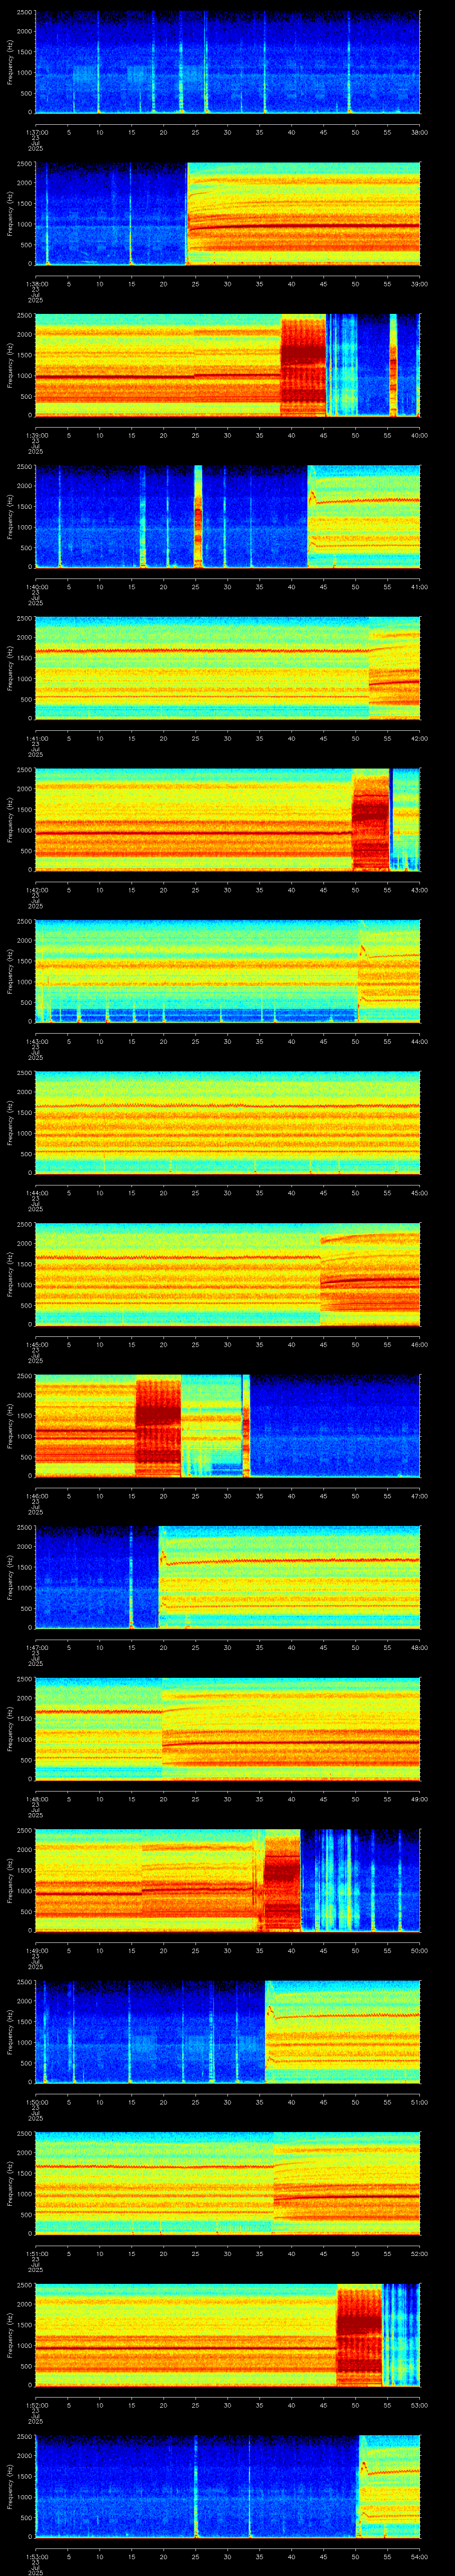
Task: Click the 38:00 end time label
Action: (x=419, y=132)
